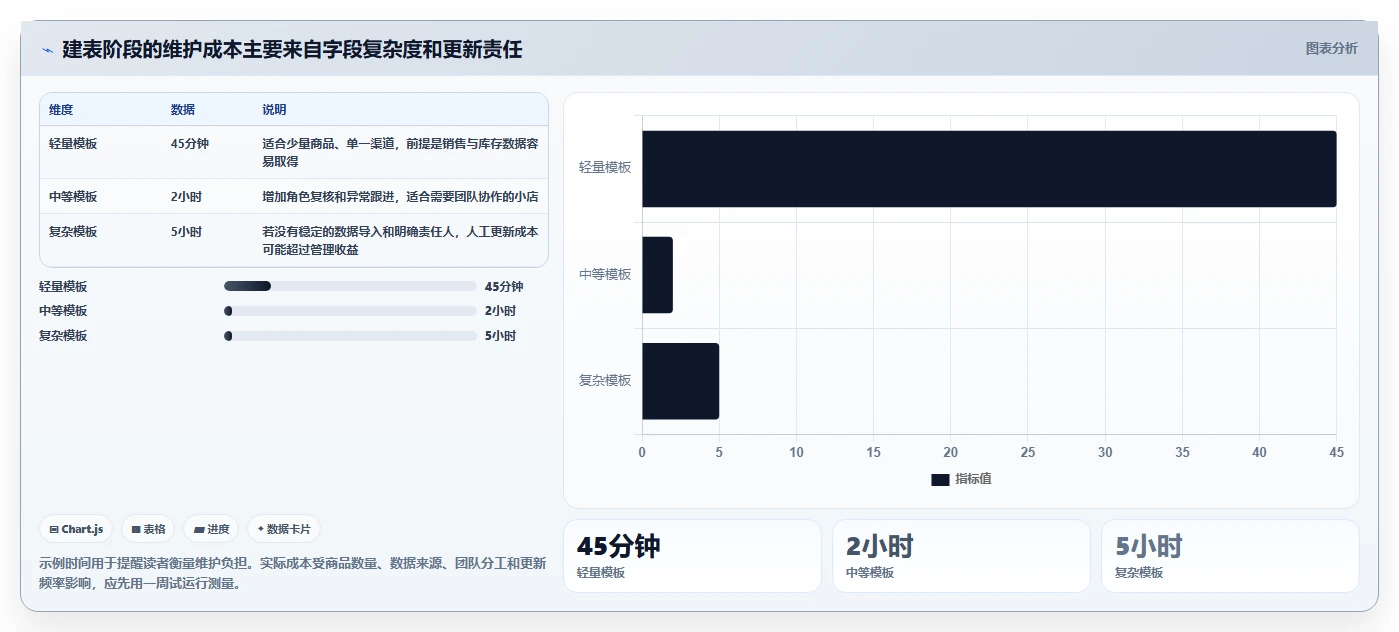Select the 5小时 data card
This screenshot has width=1399, height=632.
click(x=1230, y=556)
